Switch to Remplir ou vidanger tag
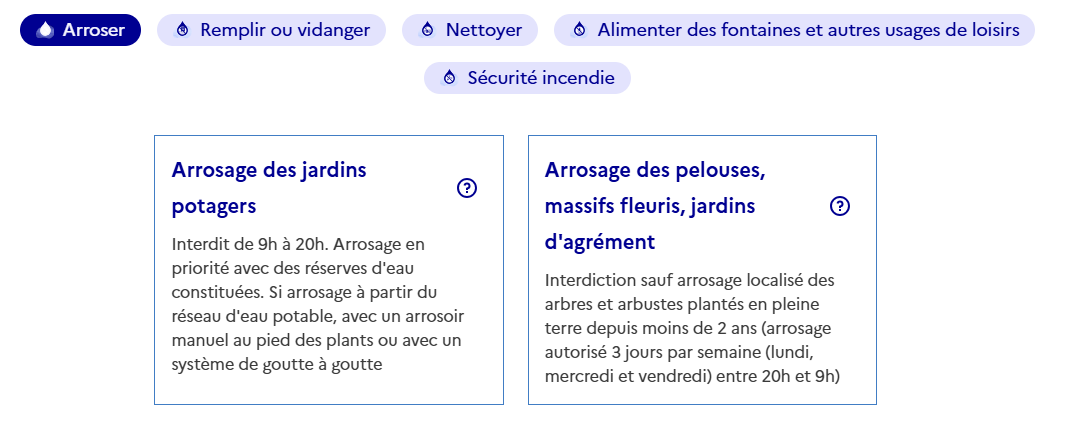 click(x=272, y=30)
